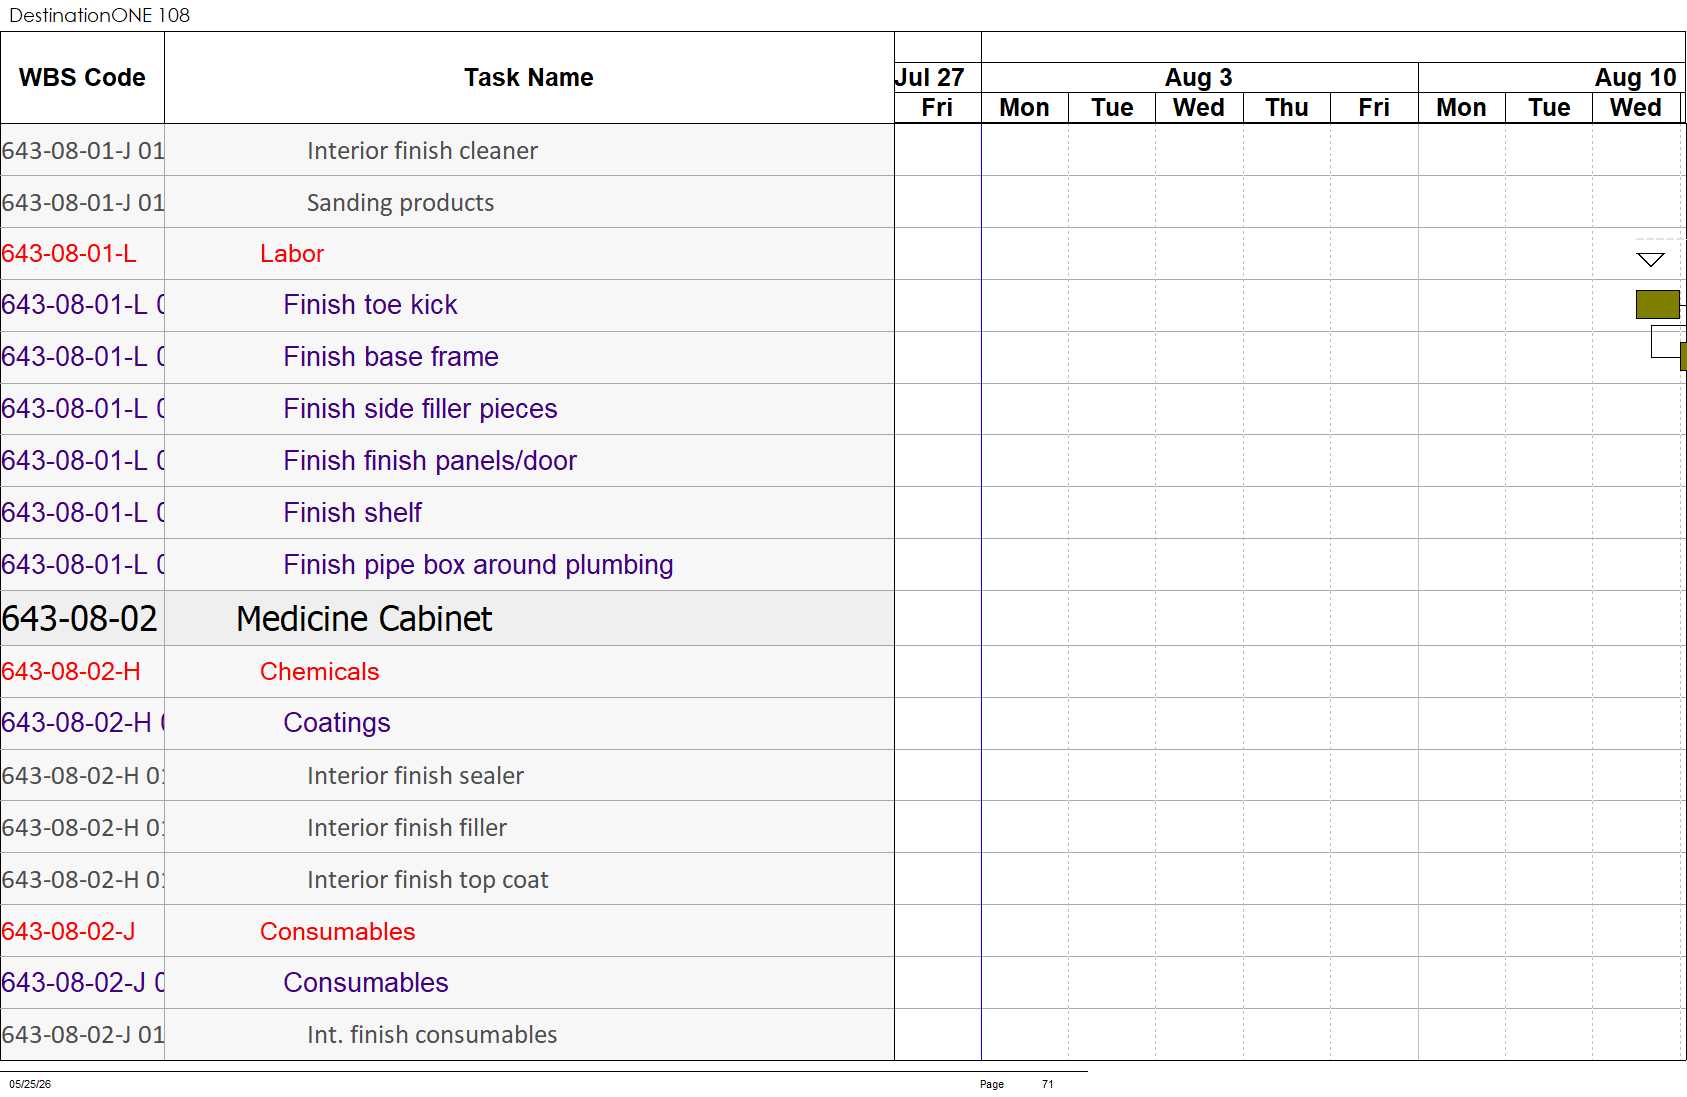
Task: Select the red Labor summary task
Action: coord(292,254)
